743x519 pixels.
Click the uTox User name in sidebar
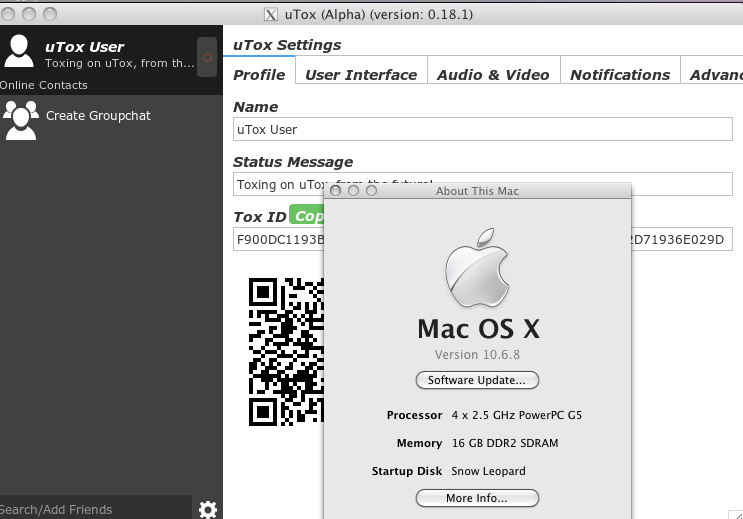[x=84, y=47]
